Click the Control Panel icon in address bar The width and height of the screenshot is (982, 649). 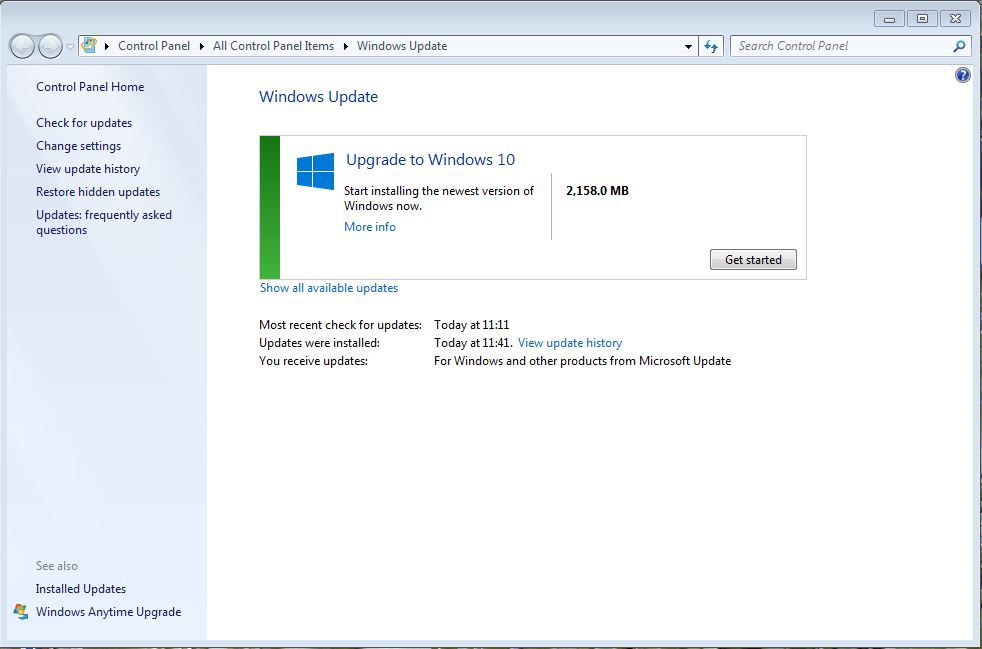pos(90,45)
